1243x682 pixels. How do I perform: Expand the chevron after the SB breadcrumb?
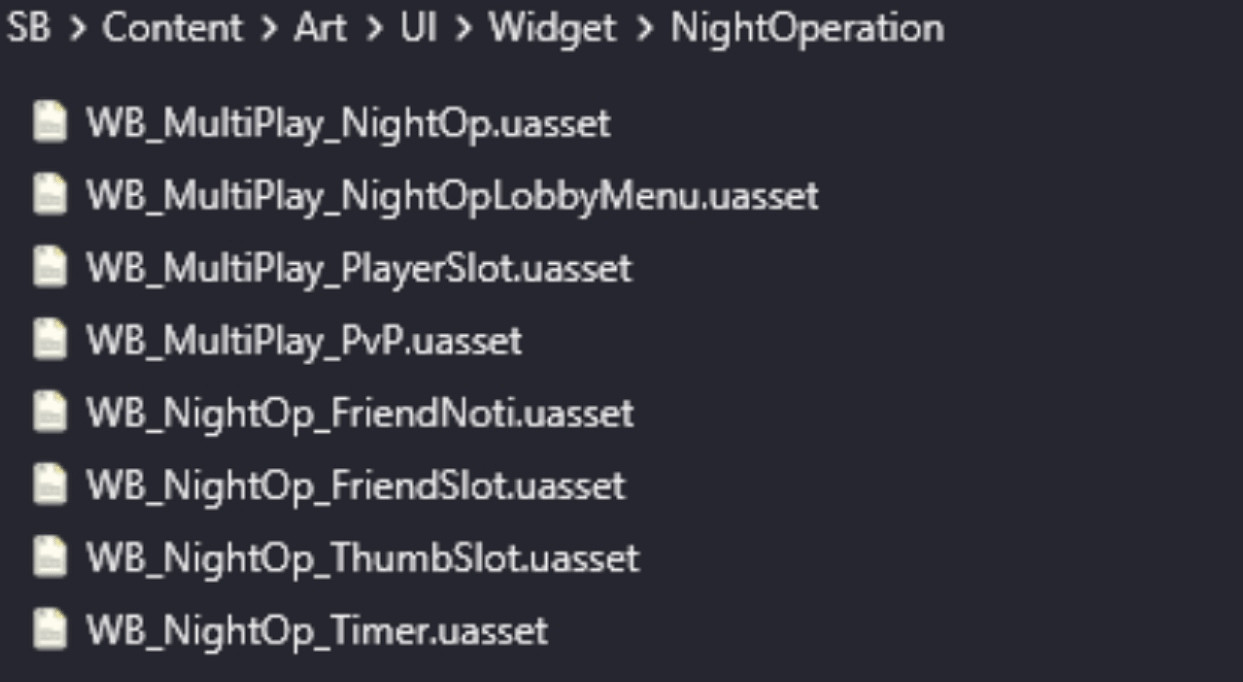77,29
